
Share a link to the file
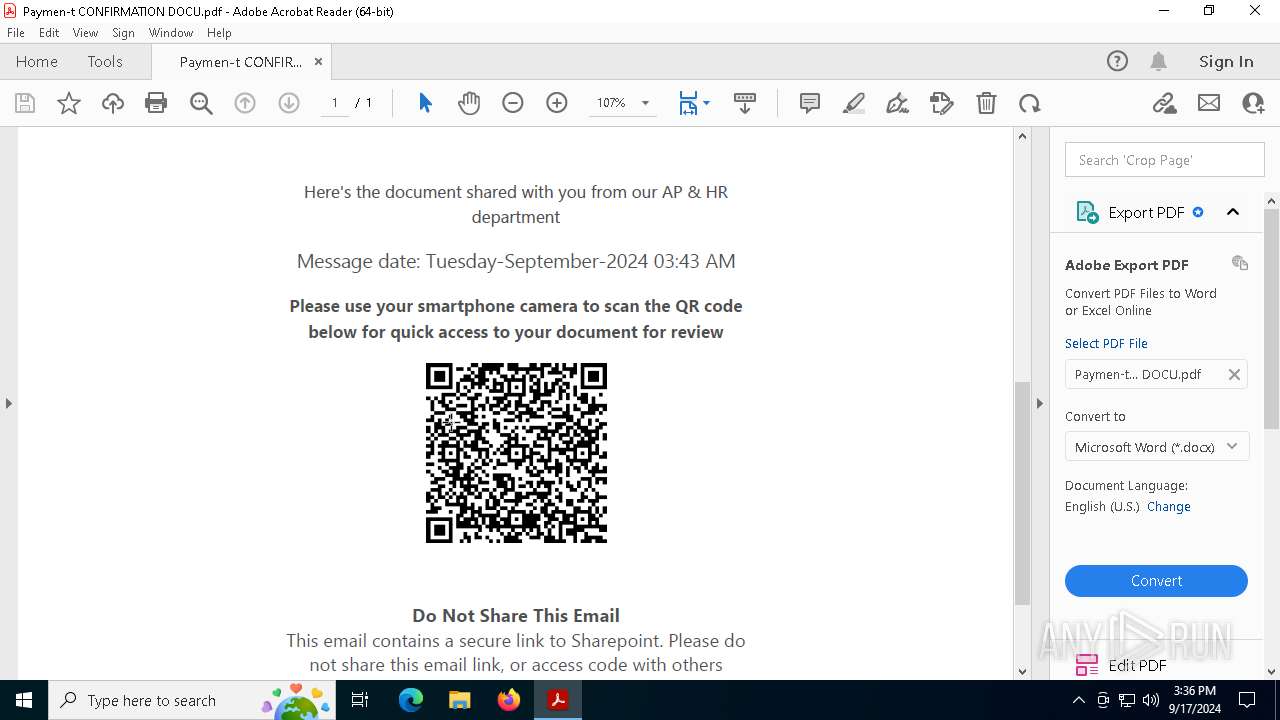coord(1165,103)
